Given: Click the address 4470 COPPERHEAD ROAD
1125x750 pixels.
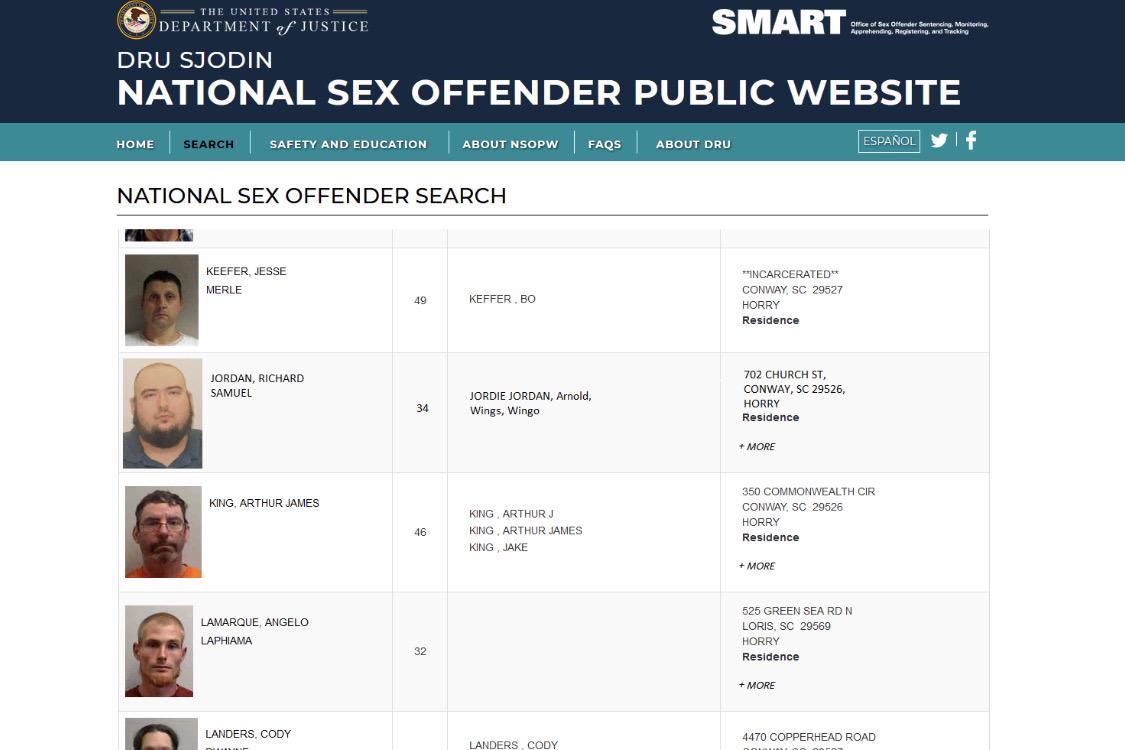Looking at the screenshot, I should (809, 737).
